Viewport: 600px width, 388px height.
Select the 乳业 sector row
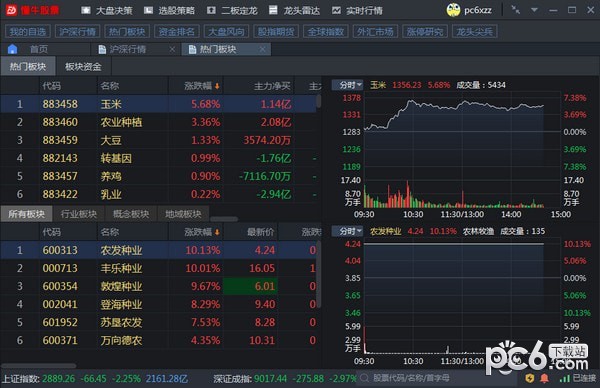158,194
